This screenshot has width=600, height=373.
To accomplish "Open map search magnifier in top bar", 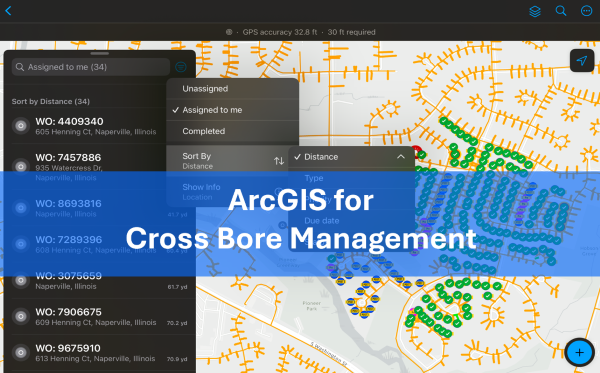I will tap(561, 11).
